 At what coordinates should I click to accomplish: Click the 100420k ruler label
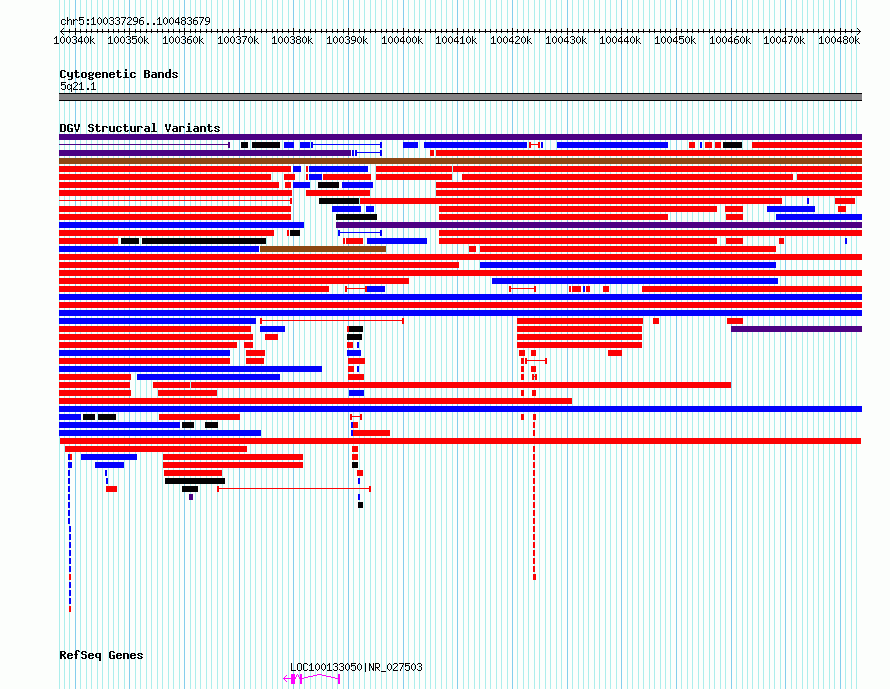511,40
